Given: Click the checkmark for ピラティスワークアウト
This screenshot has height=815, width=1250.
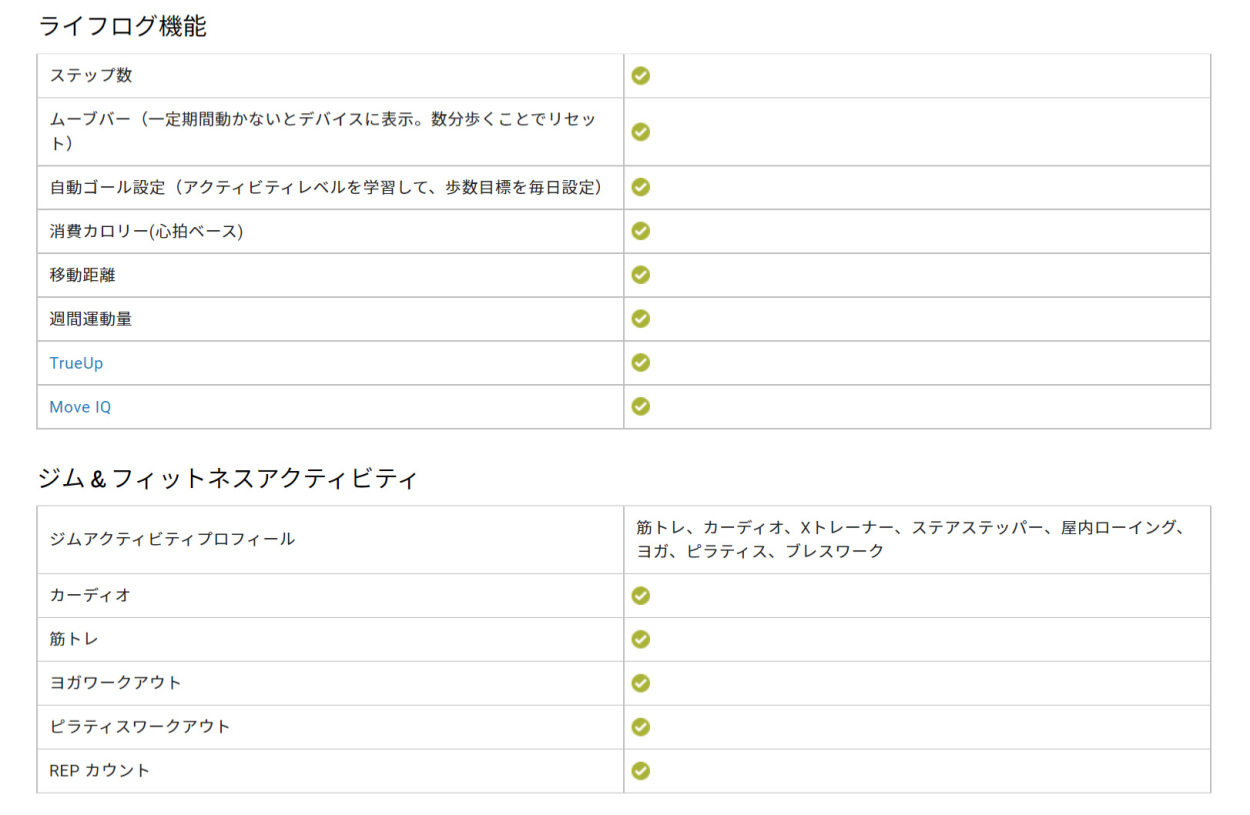Looking at the screenshot, I should click(x=641, y=728).
